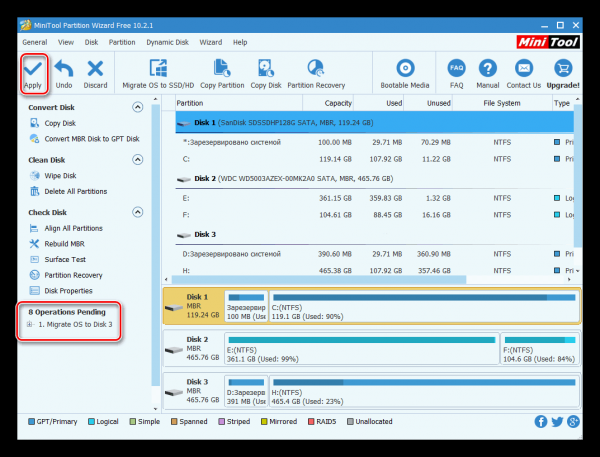Viewport: 600px width, 457px height.
Task: Select C:(NTFS) block on Disk 1 map
Action: point(424,307)
